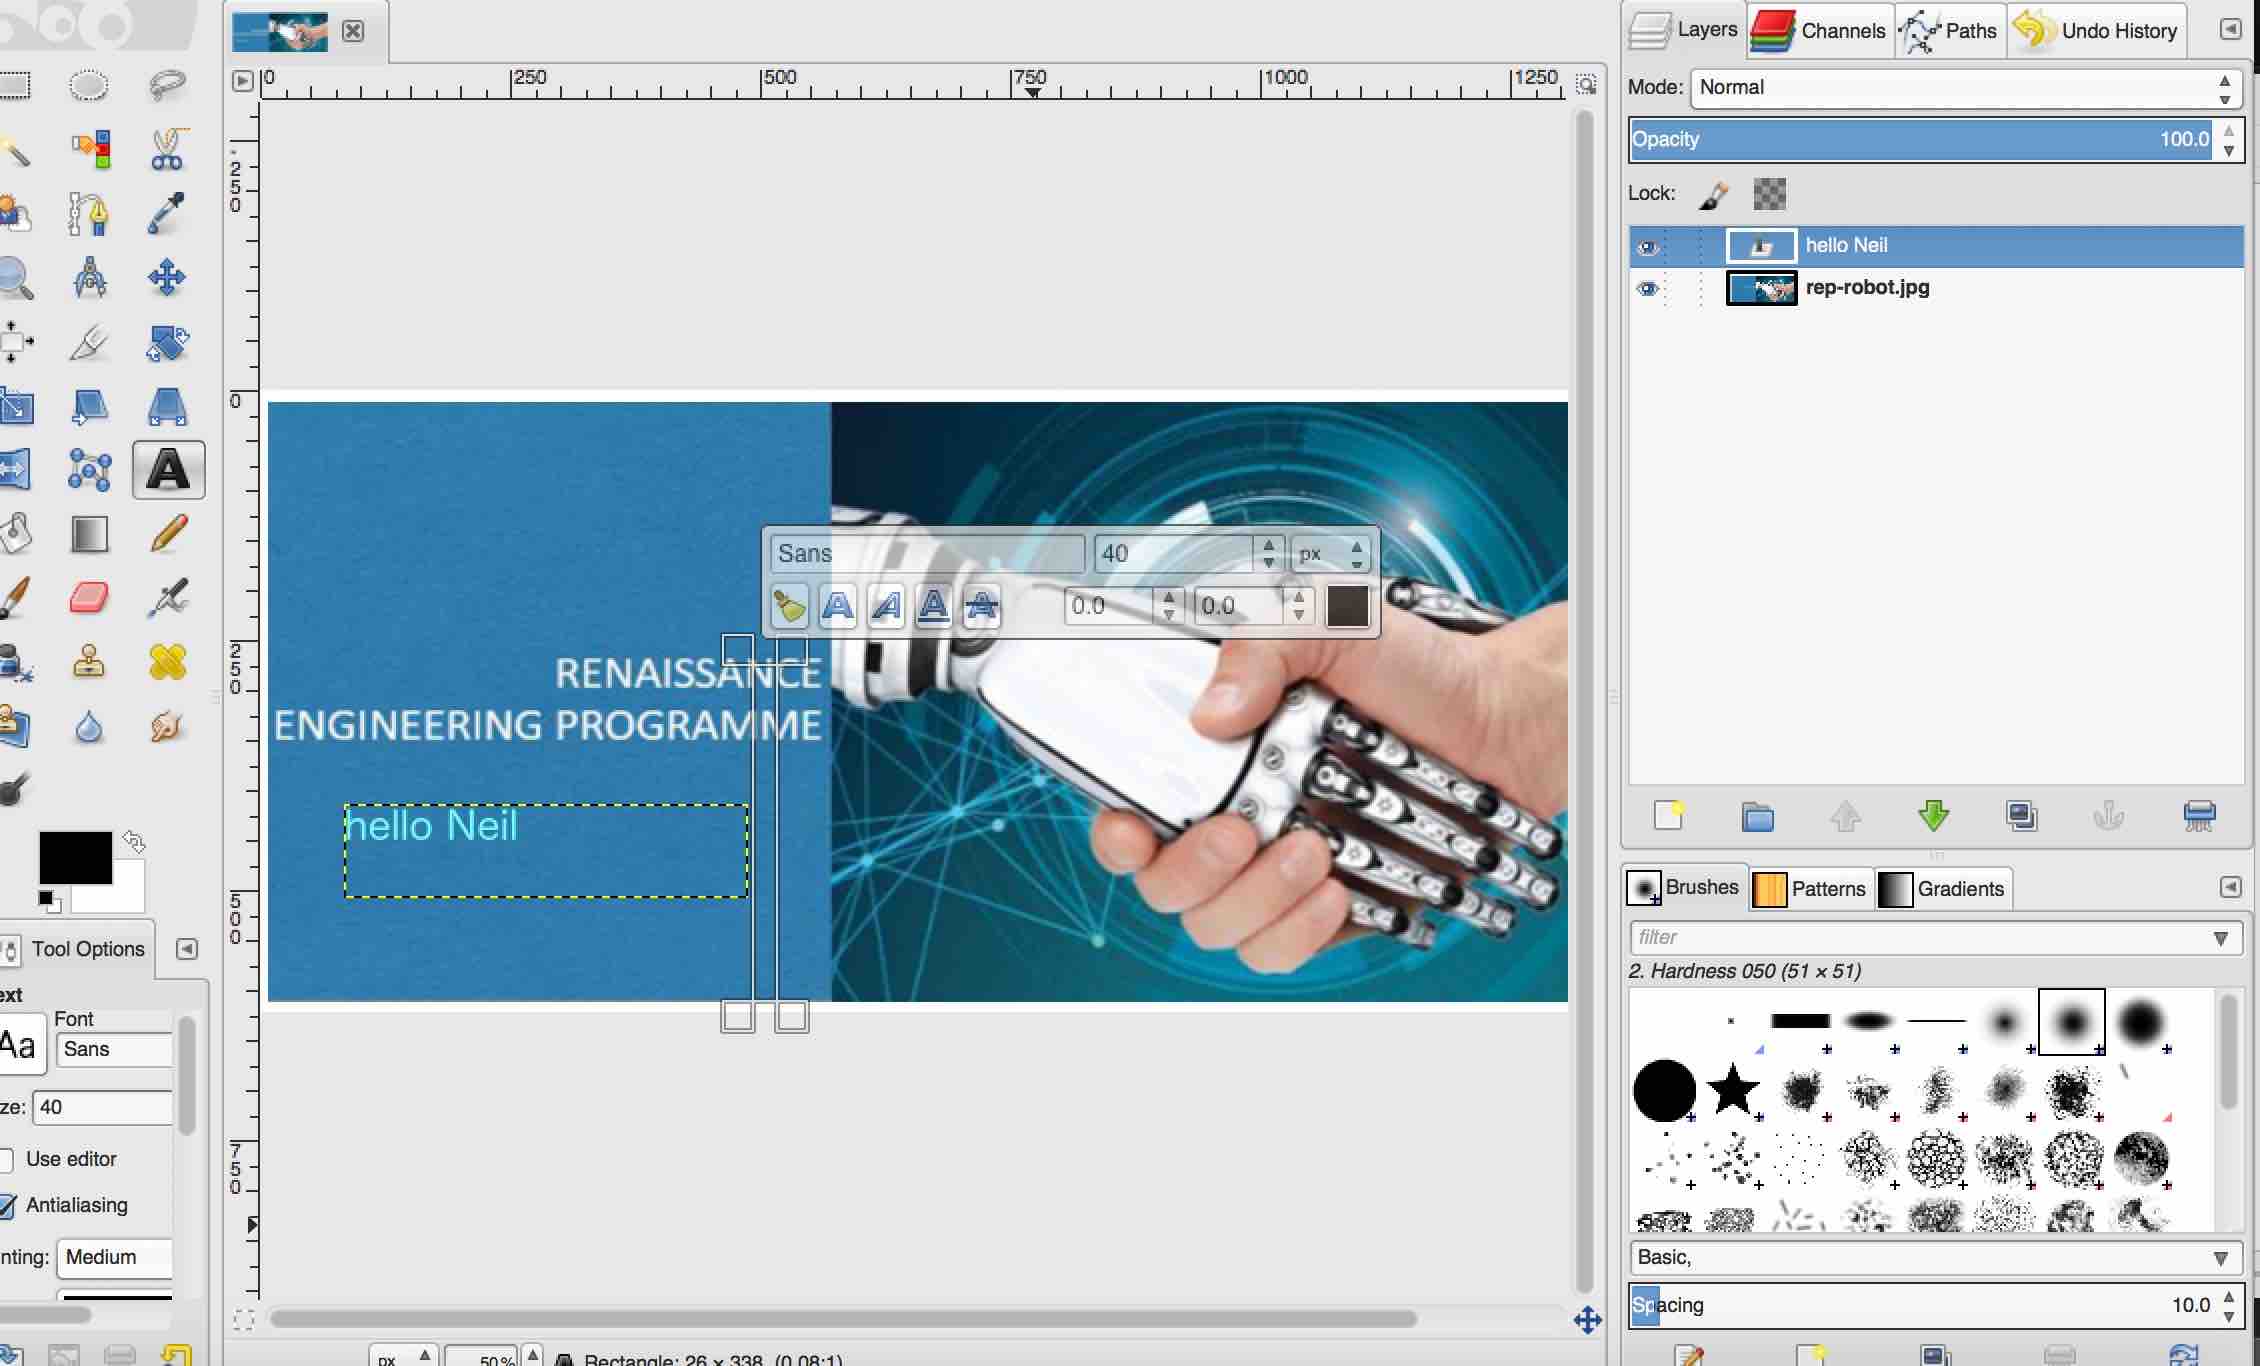Select the Pencil tool
The image size is (2260, 1366).
[168, 534]
